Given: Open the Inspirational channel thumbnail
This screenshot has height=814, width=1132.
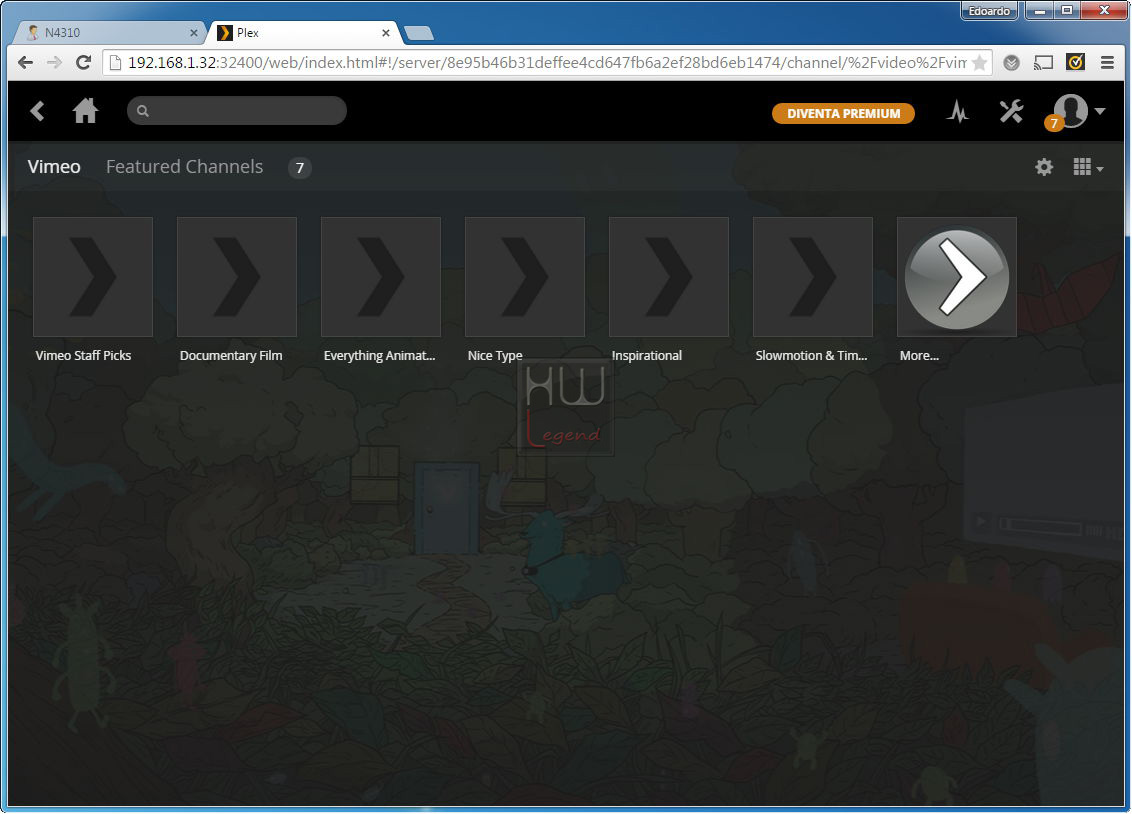Looking at the screenshot, I should [669, 277].
